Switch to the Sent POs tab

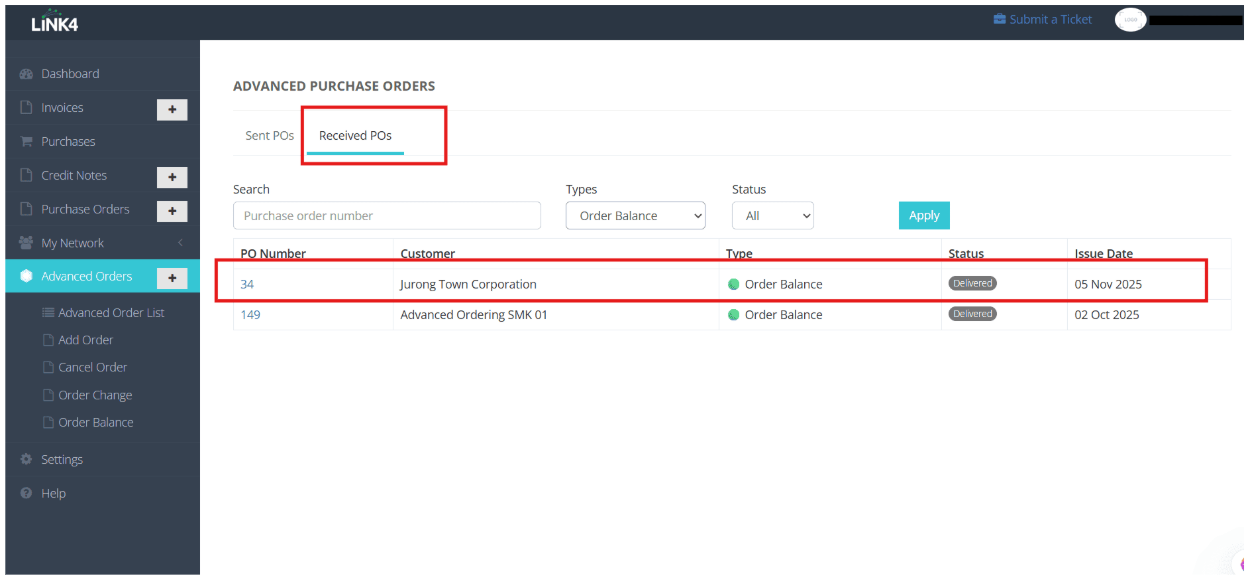[x=269, y=135]
